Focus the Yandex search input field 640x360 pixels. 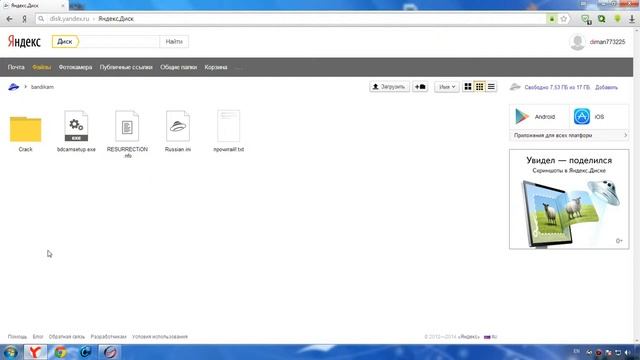[119, 42]
